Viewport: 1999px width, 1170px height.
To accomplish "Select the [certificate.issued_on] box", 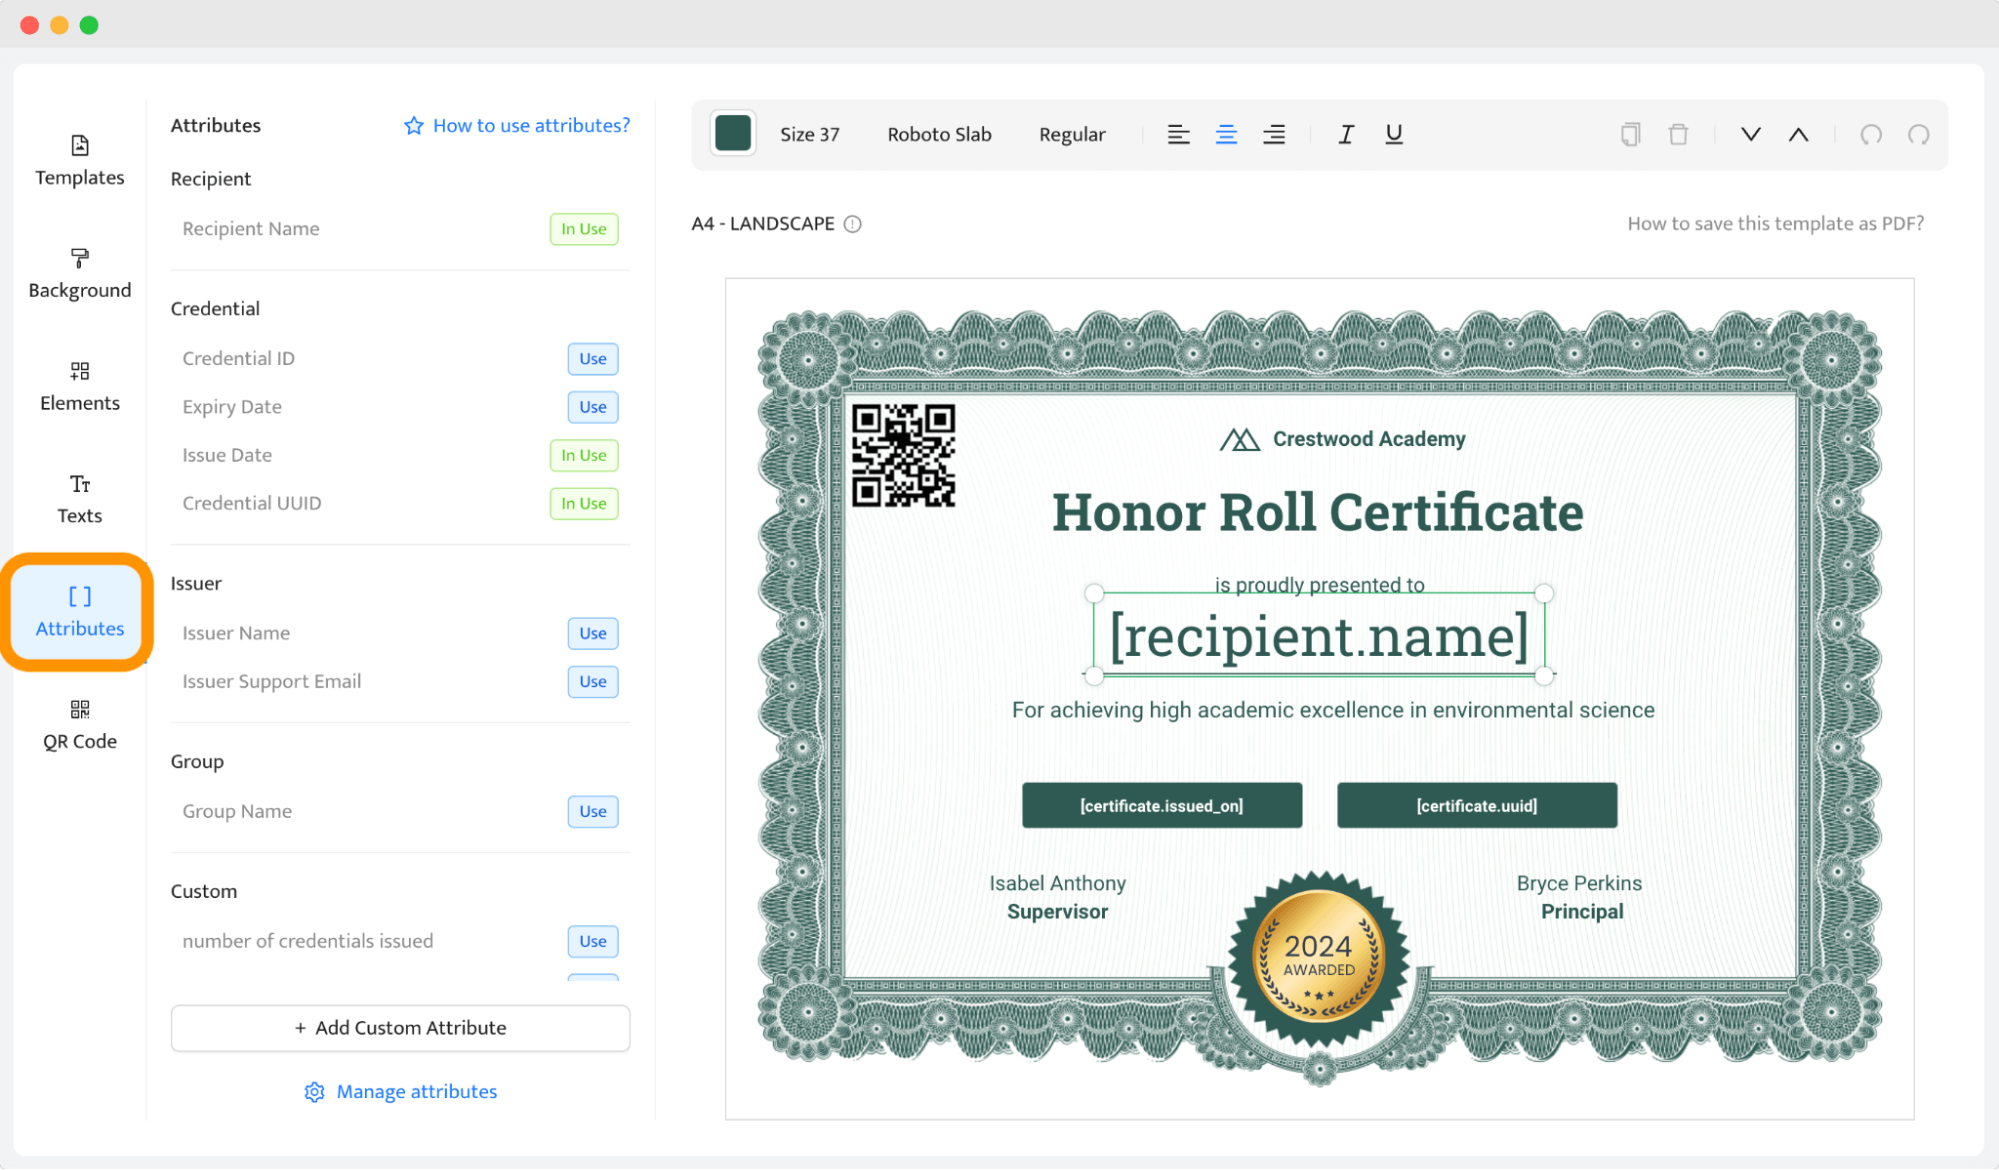I will [1162, 805].
